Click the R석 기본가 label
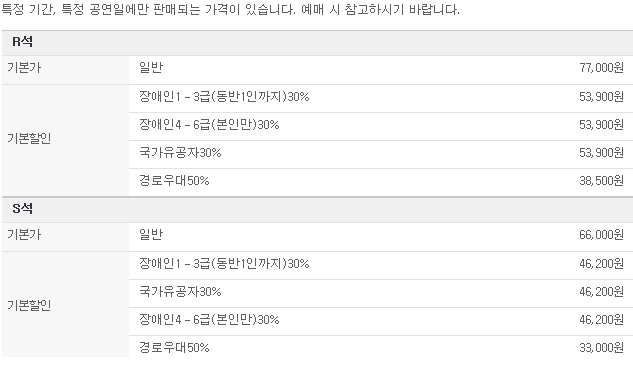The height and width of the screenshot is (365, 633). [24, 67]
